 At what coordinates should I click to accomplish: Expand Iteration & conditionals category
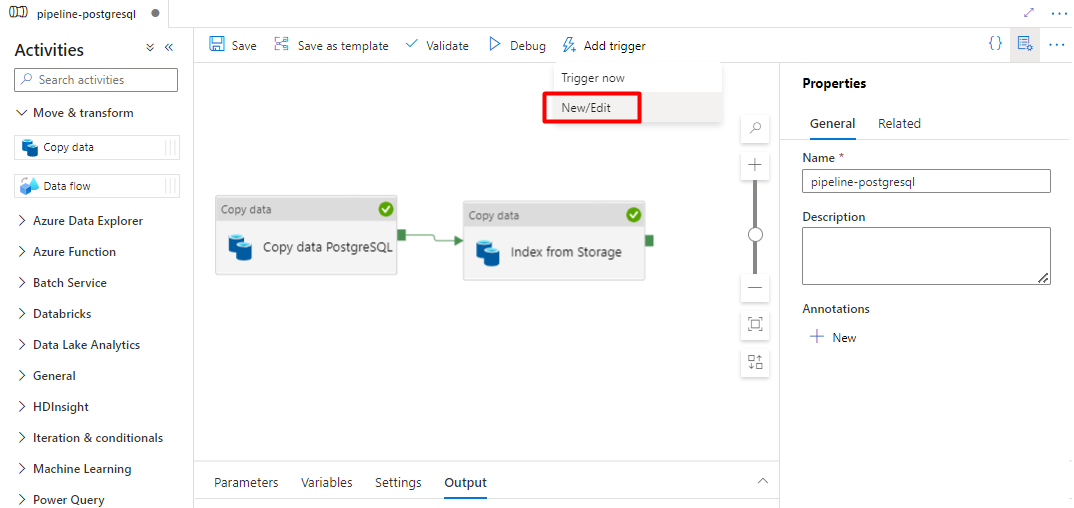click(90, 437)
